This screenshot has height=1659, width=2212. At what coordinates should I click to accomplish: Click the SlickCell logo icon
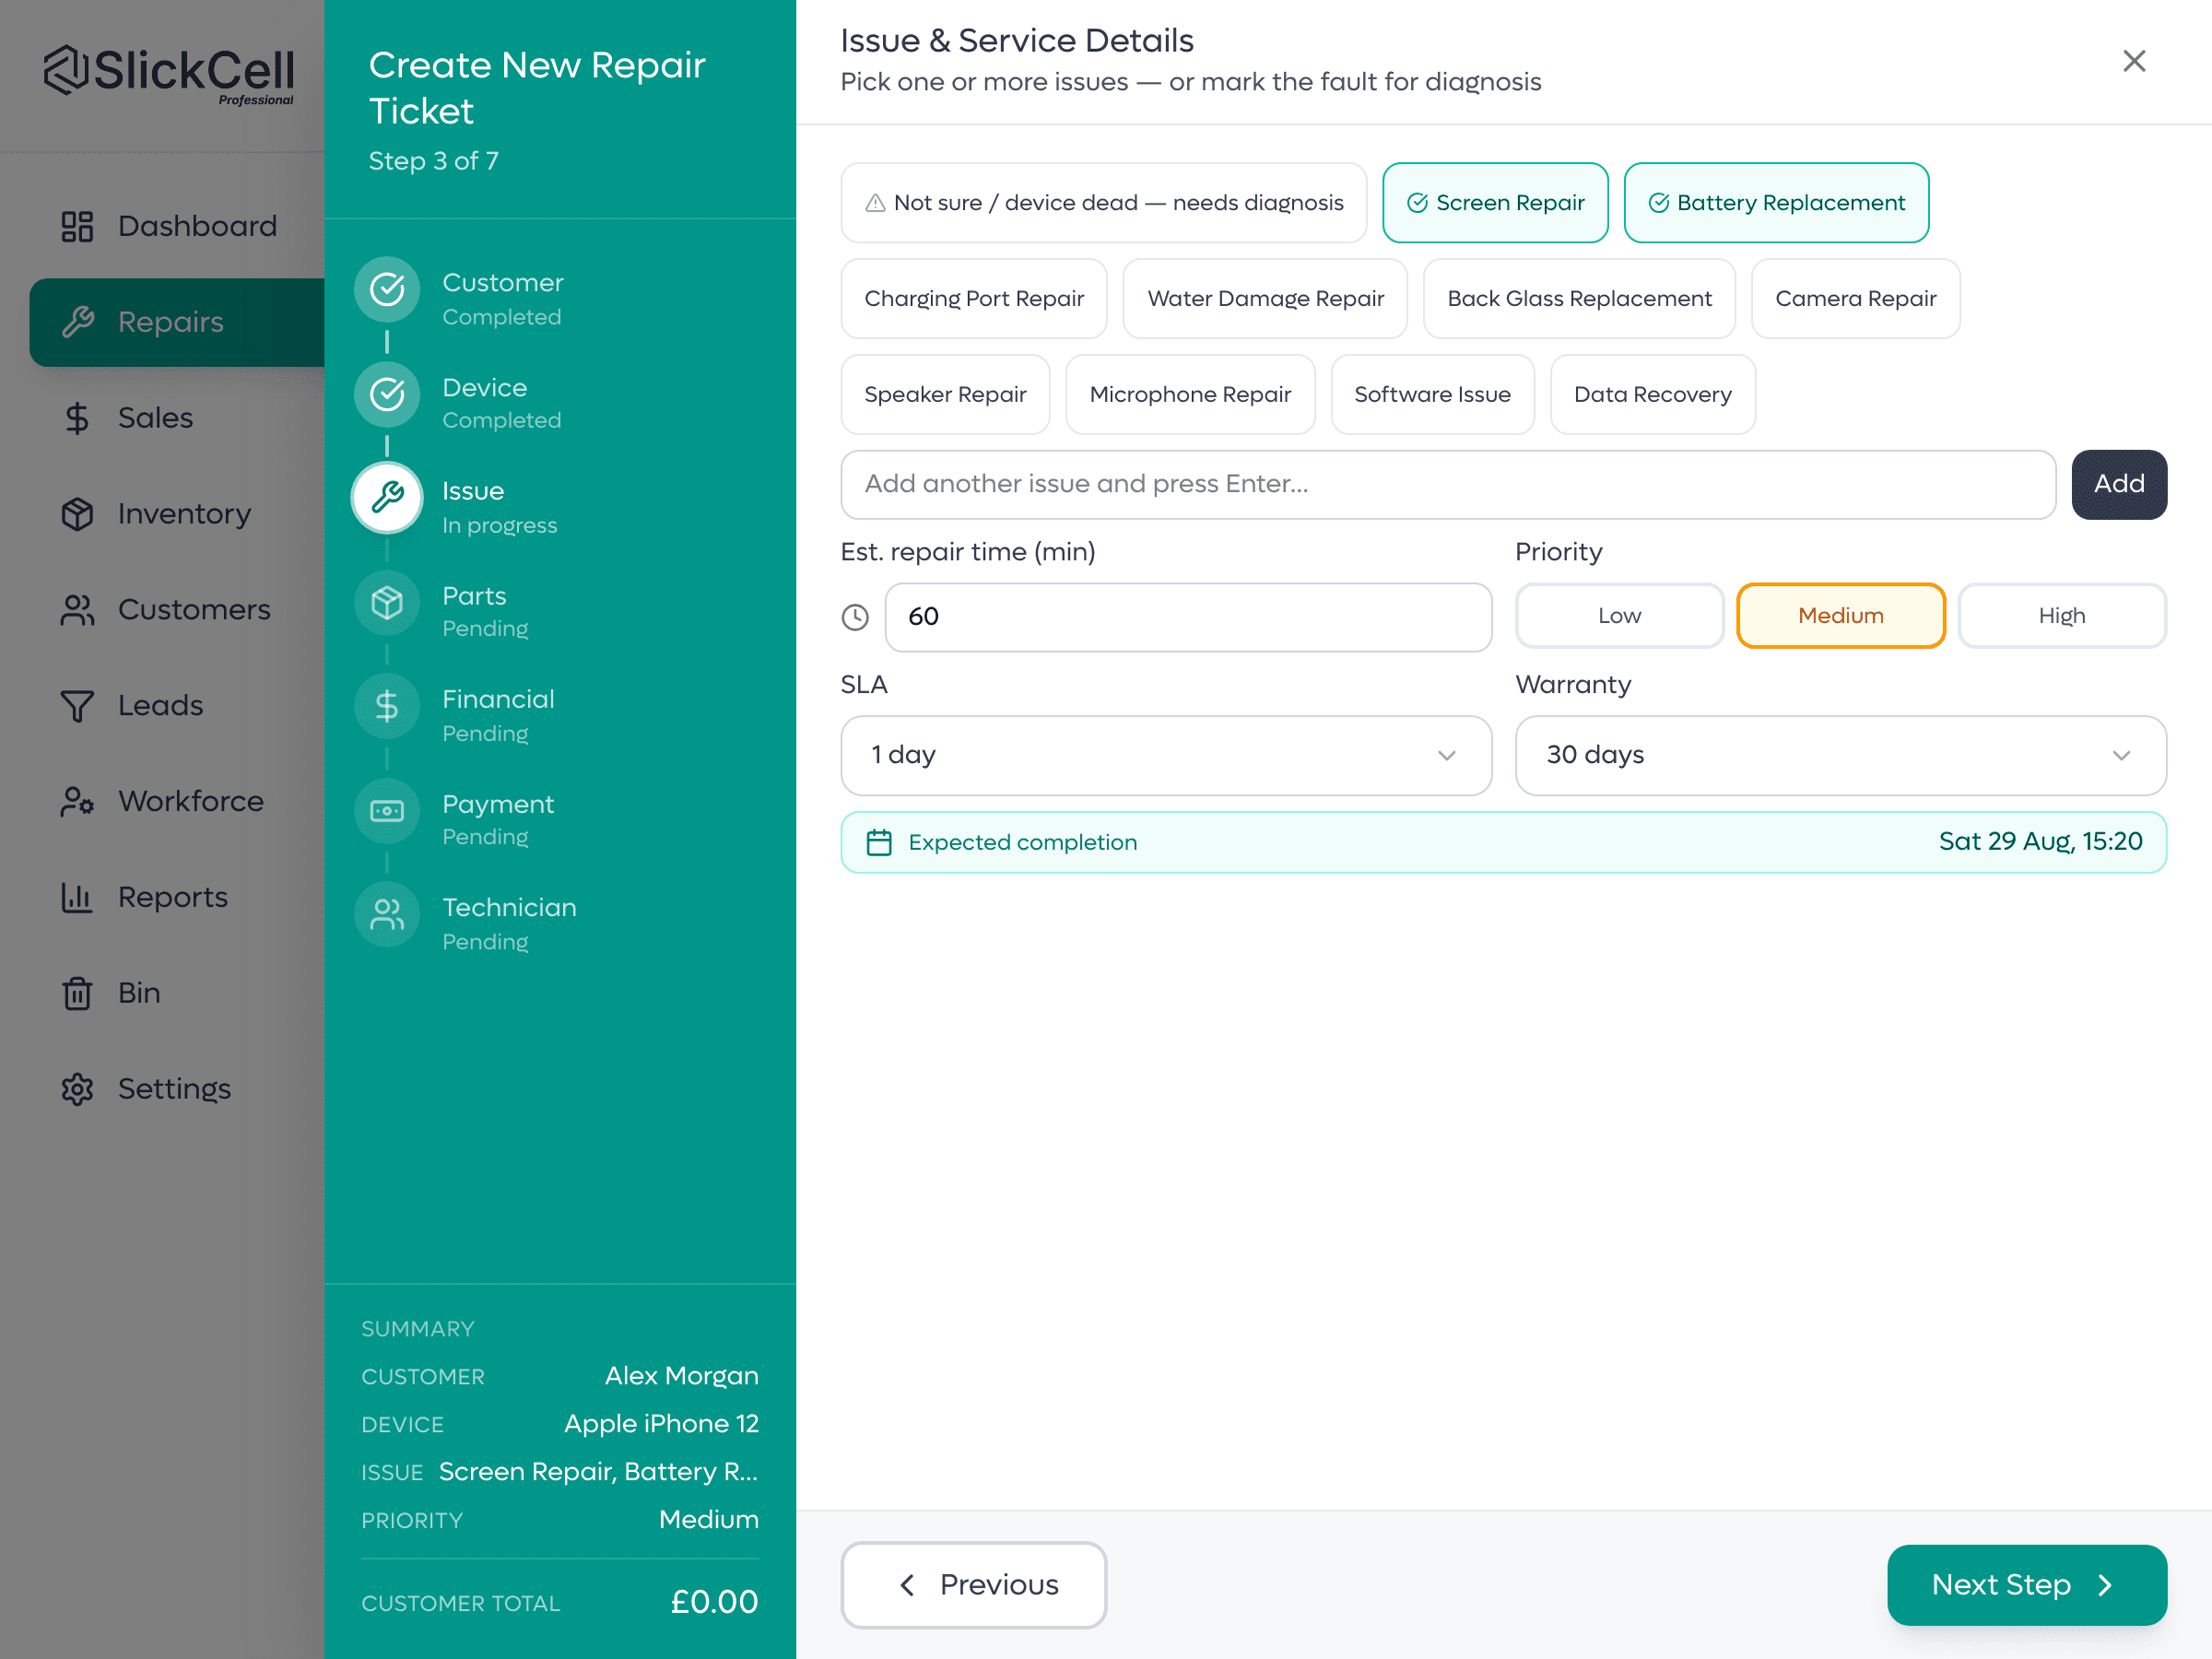coord(66,69)
